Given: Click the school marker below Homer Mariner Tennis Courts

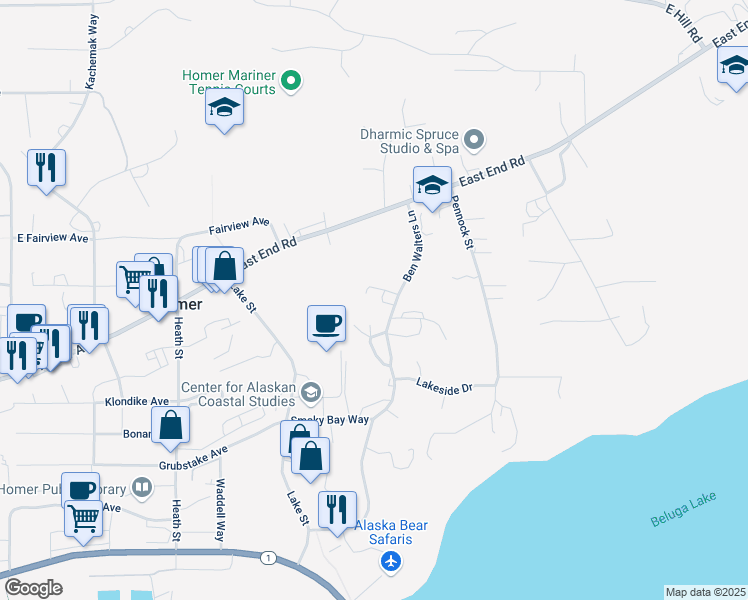Looking at the screenshot, I should pos(224,108).
